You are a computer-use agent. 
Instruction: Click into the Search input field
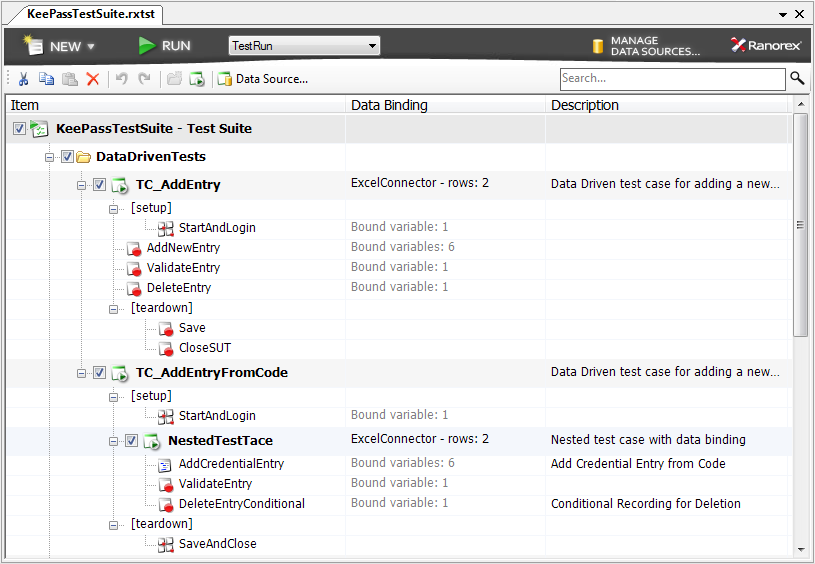click(673, 79)
